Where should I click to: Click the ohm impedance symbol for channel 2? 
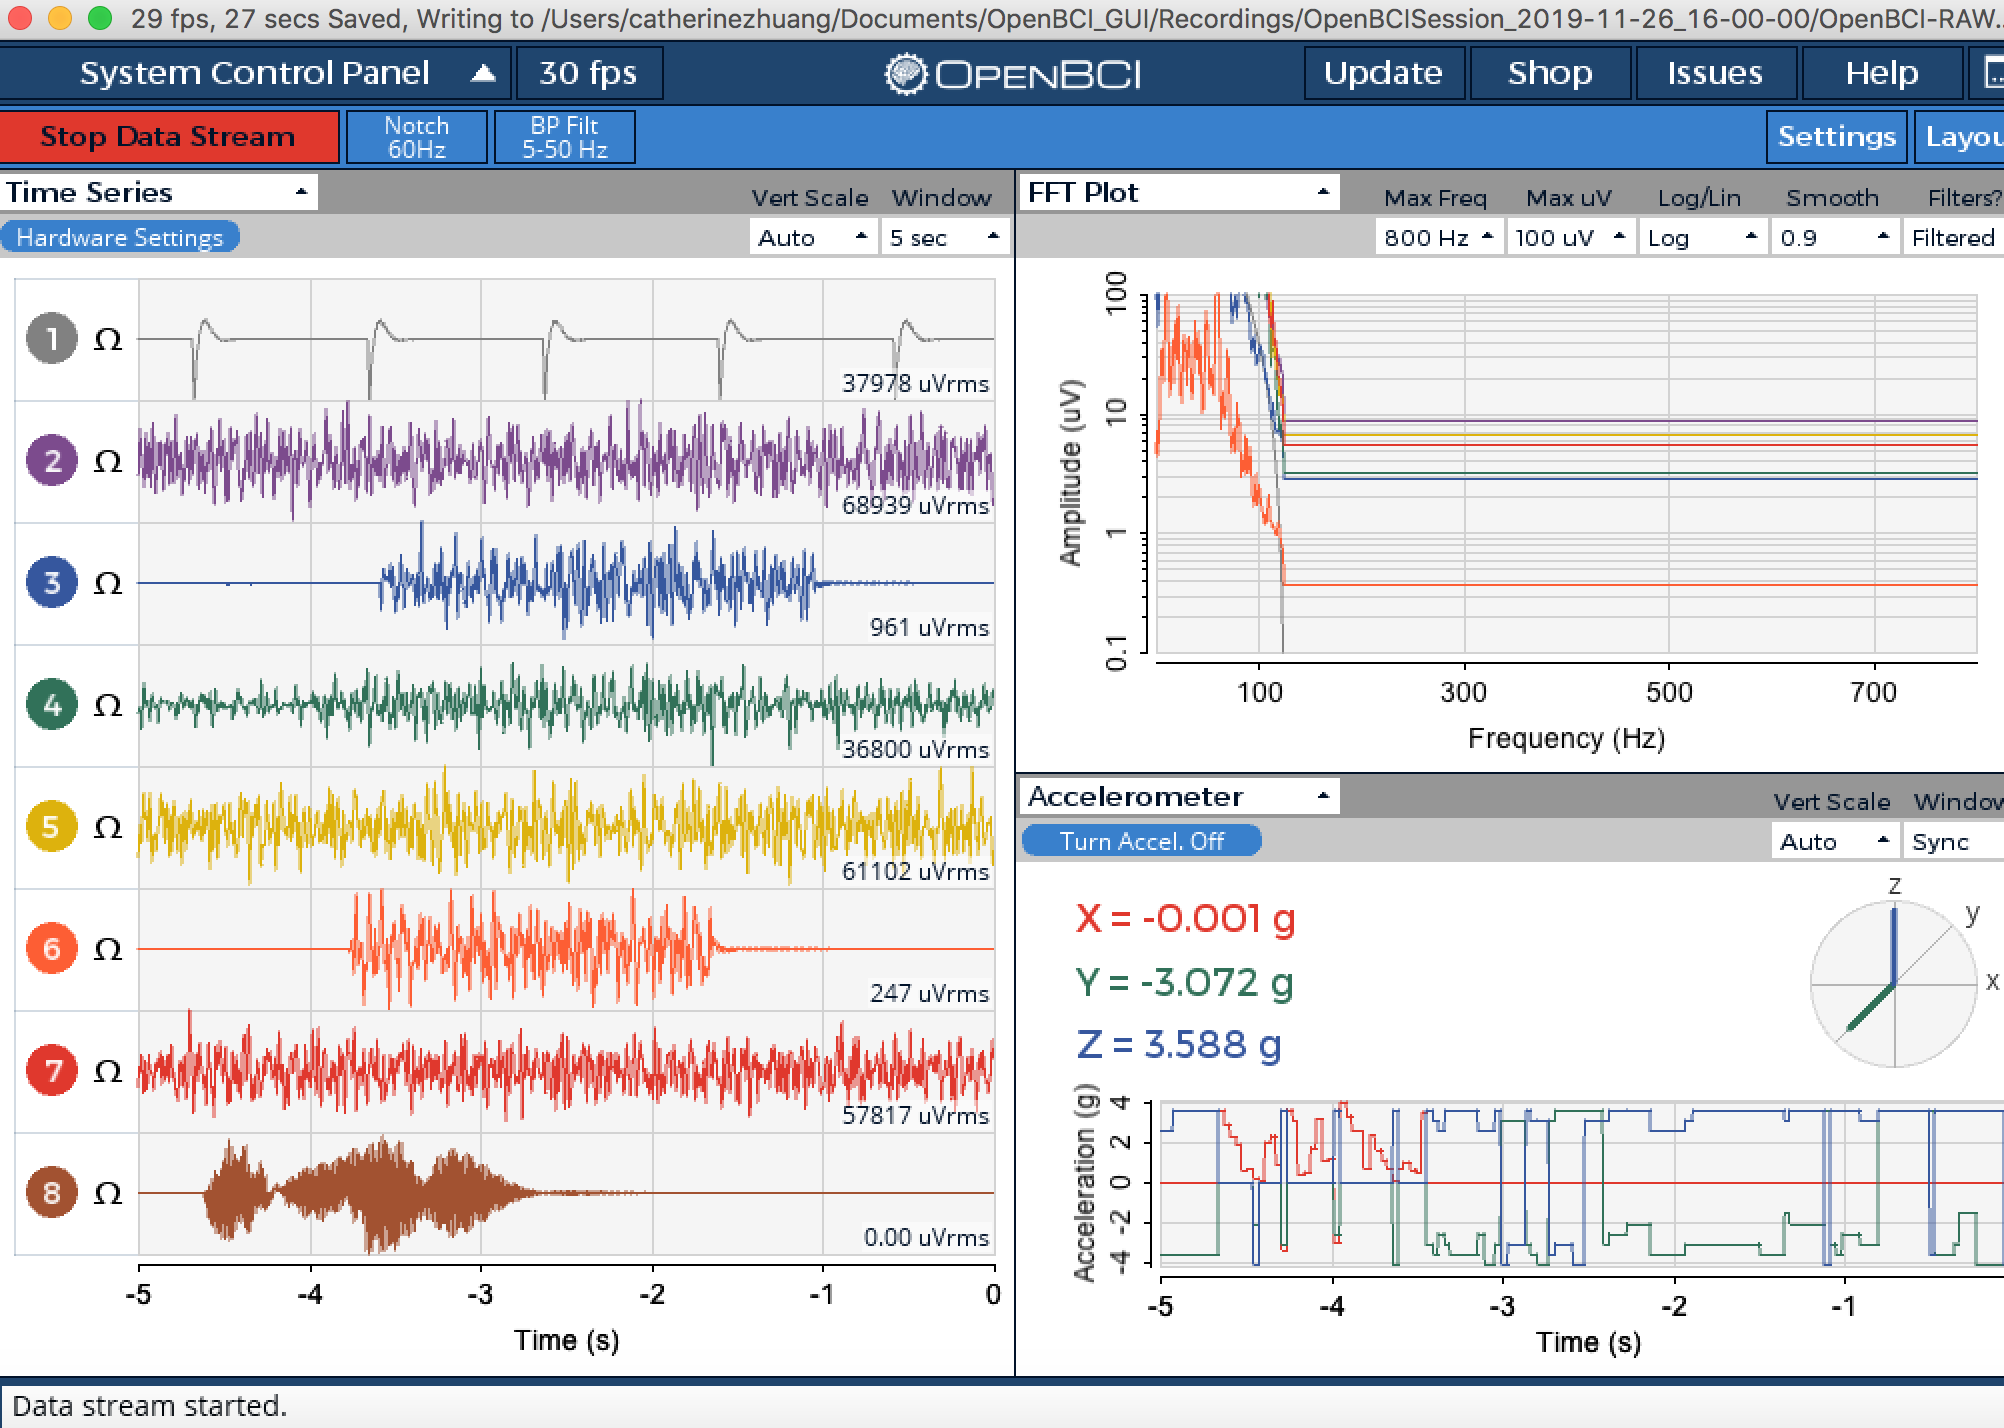tap(108, 462)
